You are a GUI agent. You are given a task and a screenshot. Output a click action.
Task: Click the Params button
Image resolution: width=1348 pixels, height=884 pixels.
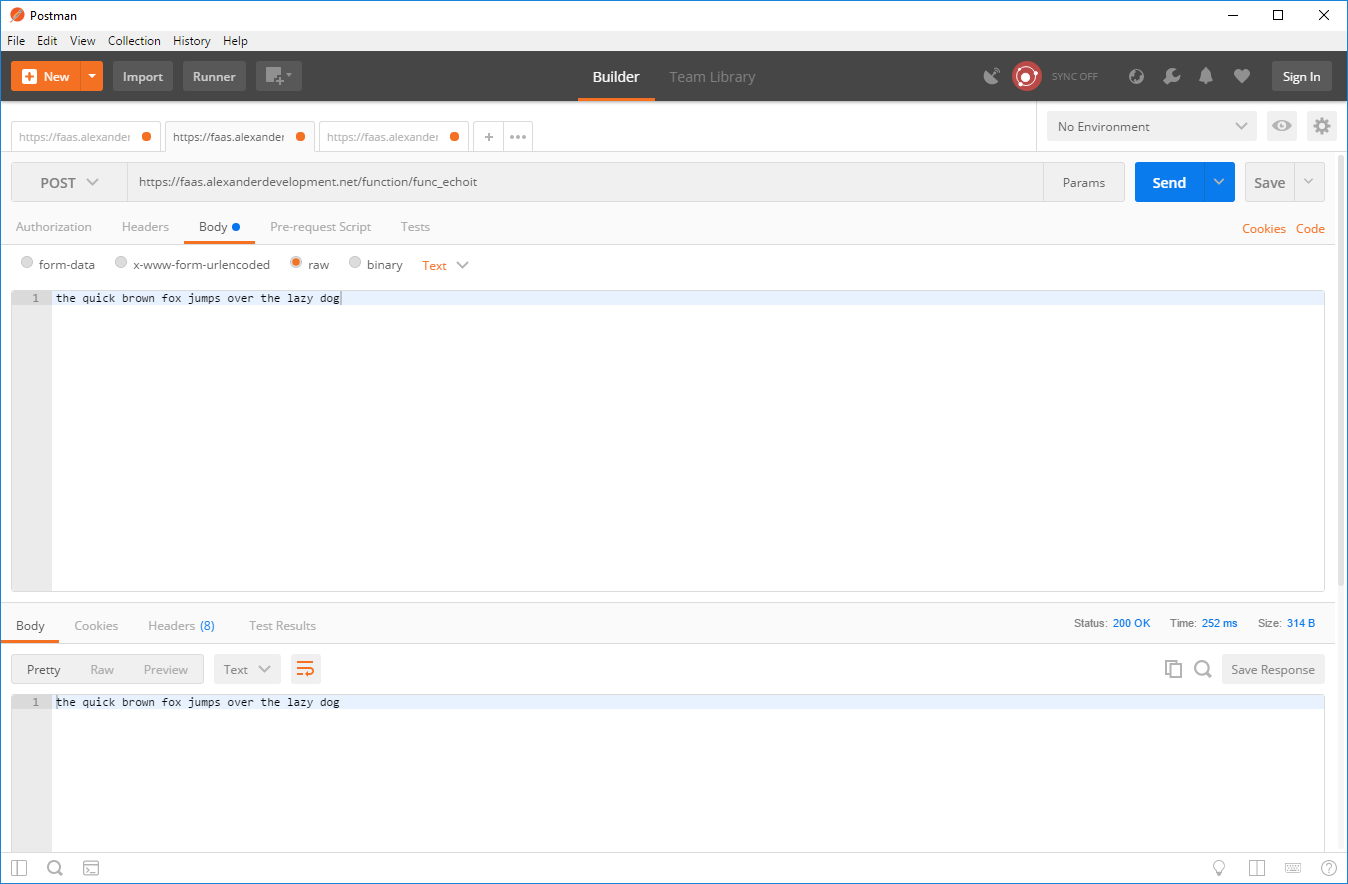(1084, 183)
